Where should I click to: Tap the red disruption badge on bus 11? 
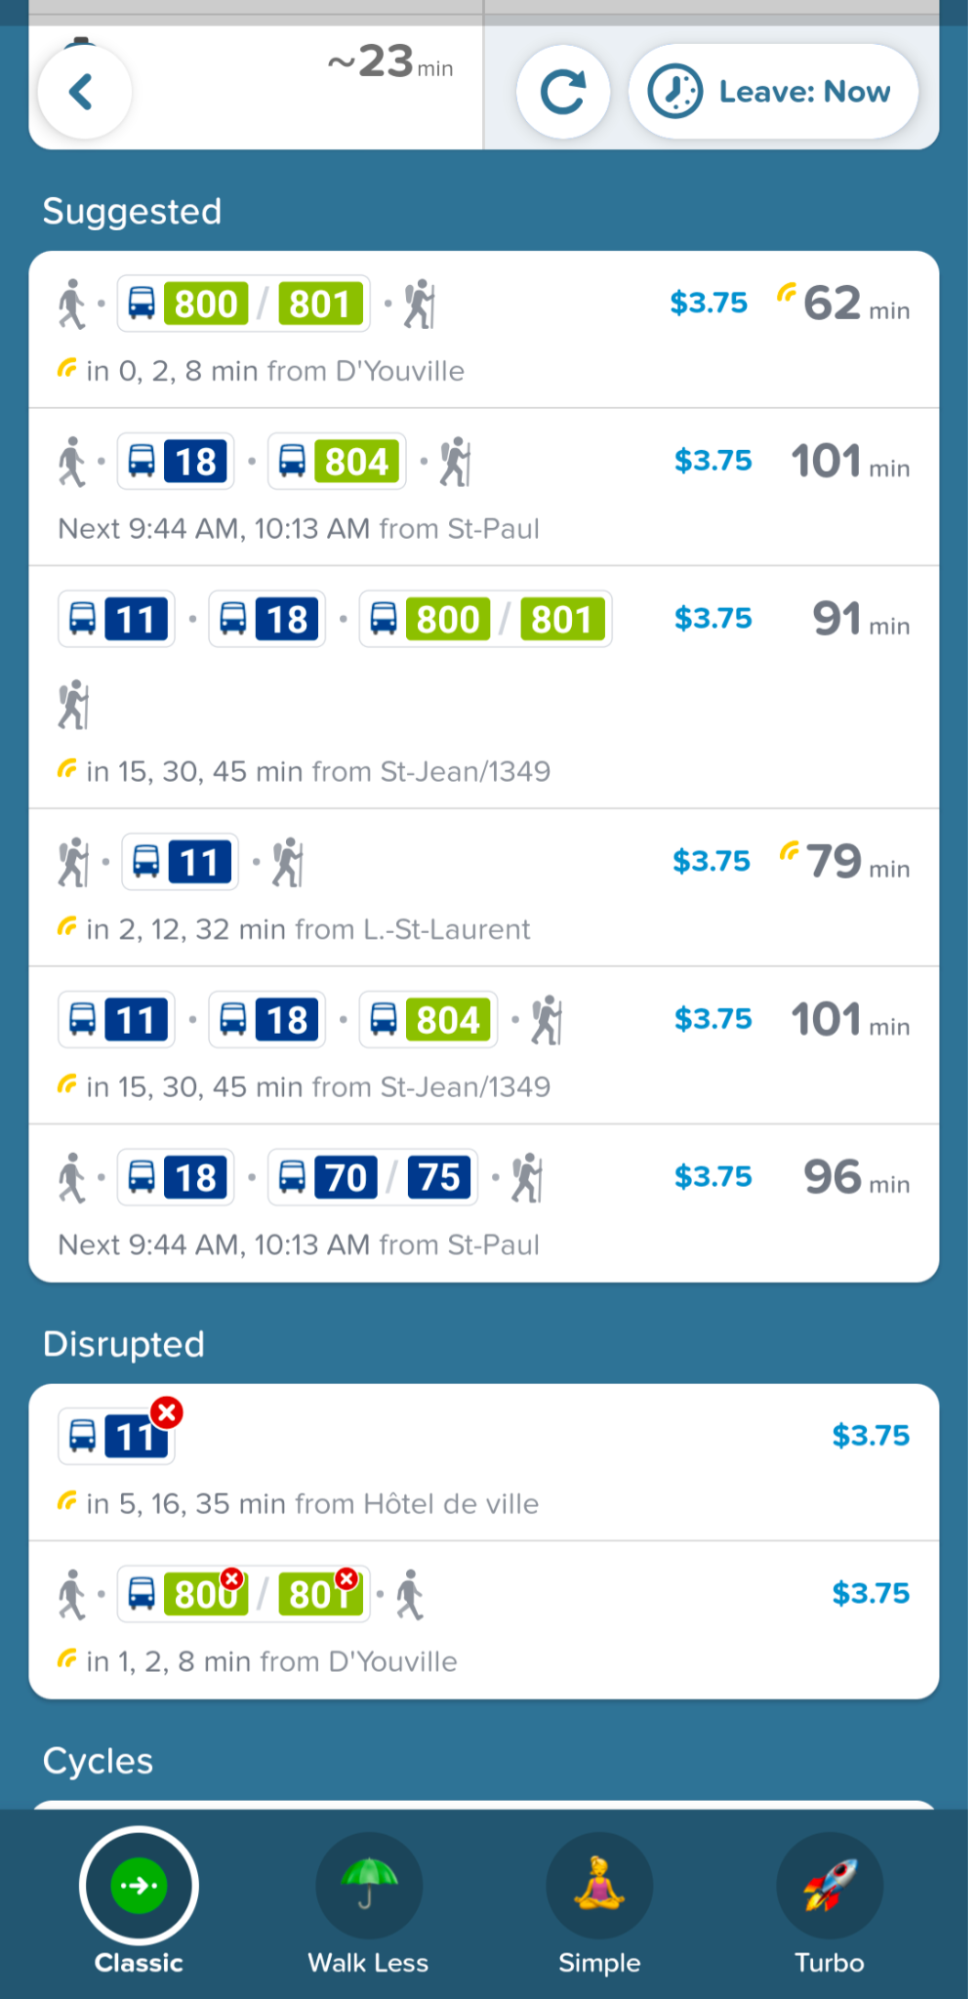167,1412
